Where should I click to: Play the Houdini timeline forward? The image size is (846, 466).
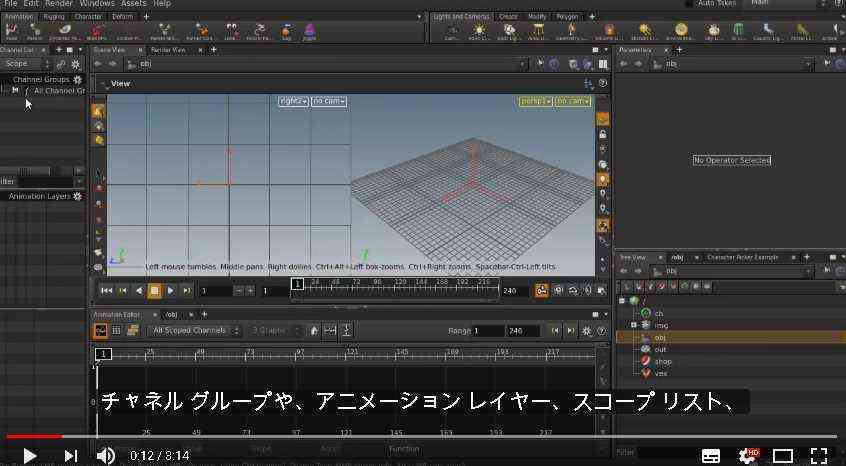[170, 291]
